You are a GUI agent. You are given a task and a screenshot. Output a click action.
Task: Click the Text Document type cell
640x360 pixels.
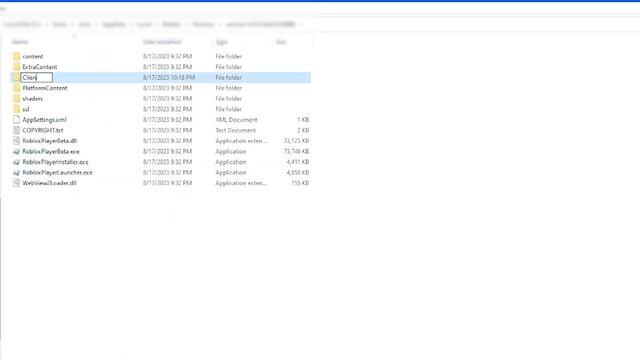[236, 130]
